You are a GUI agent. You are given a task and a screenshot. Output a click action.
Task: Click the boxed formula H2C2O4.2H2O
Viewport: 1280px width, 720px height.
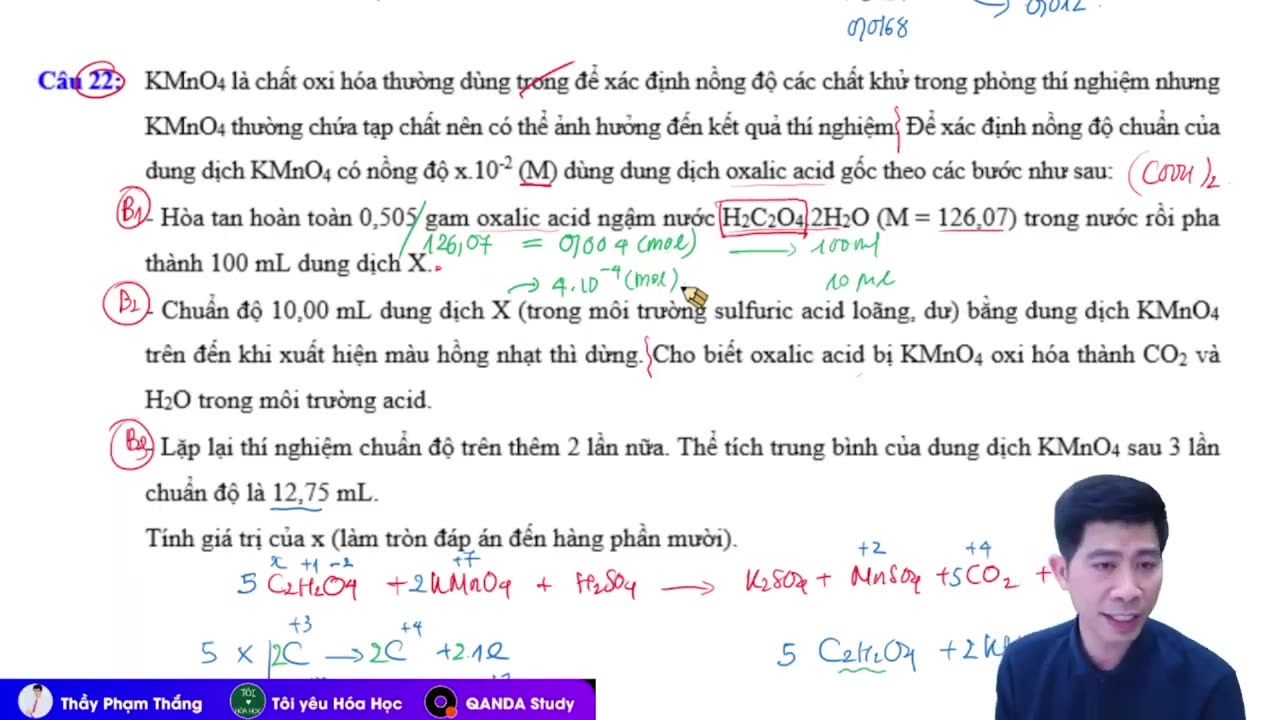click(763, 217)
